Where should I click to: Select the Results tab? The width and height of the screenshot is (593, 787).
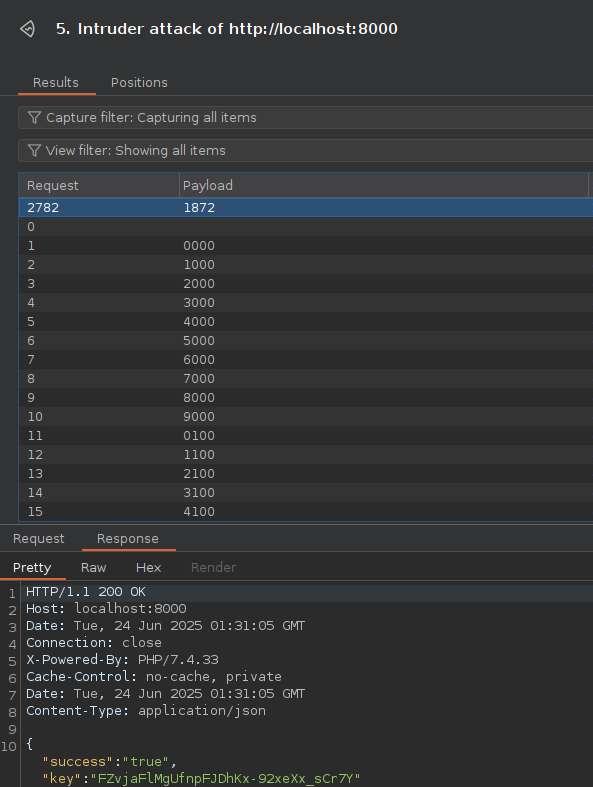pos(56,83)
